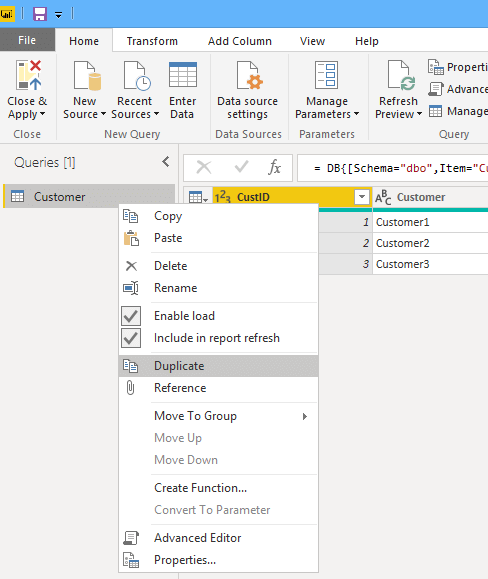
Task: Click into the formula bar input
Action: pos(392,168)
